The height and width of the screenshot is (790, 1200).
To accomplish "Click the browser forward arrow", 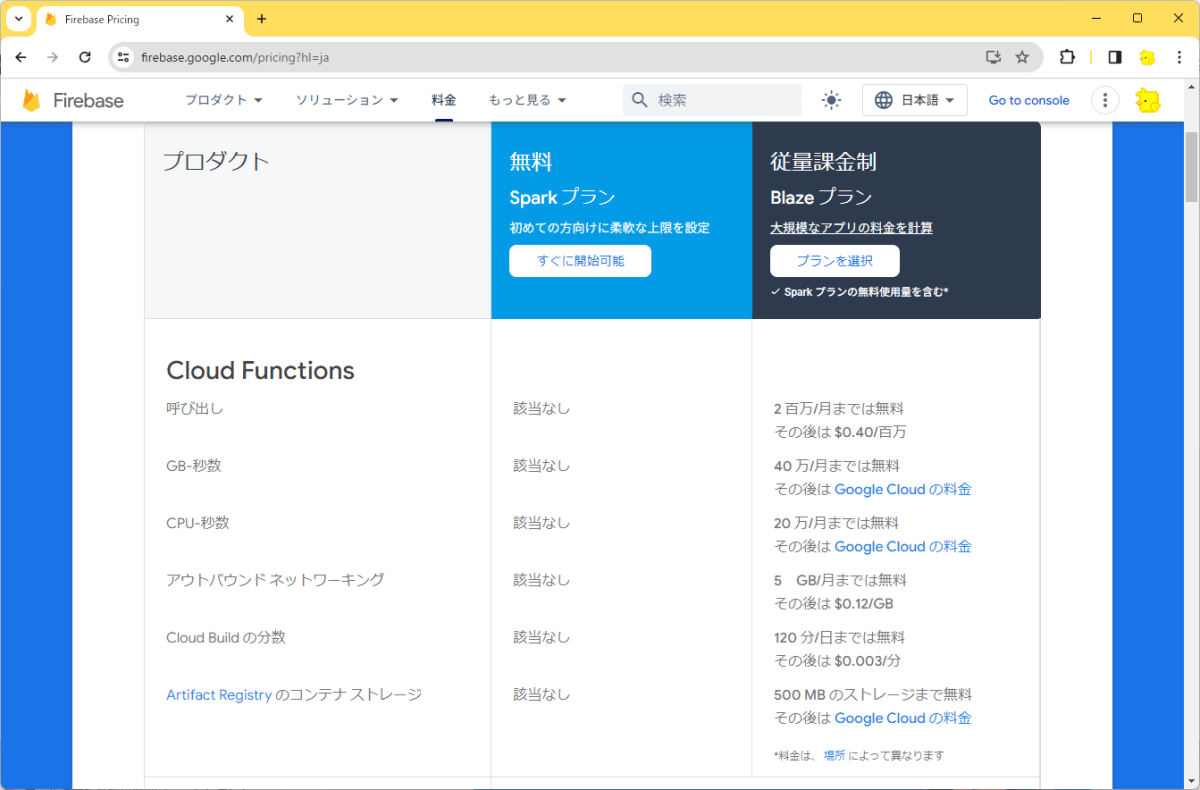I will click(53, 57).
